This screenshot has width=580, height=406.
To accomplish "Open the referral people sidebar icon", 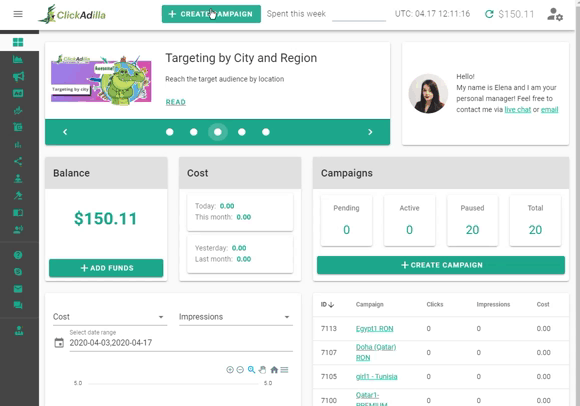I will tap(18, 229).
